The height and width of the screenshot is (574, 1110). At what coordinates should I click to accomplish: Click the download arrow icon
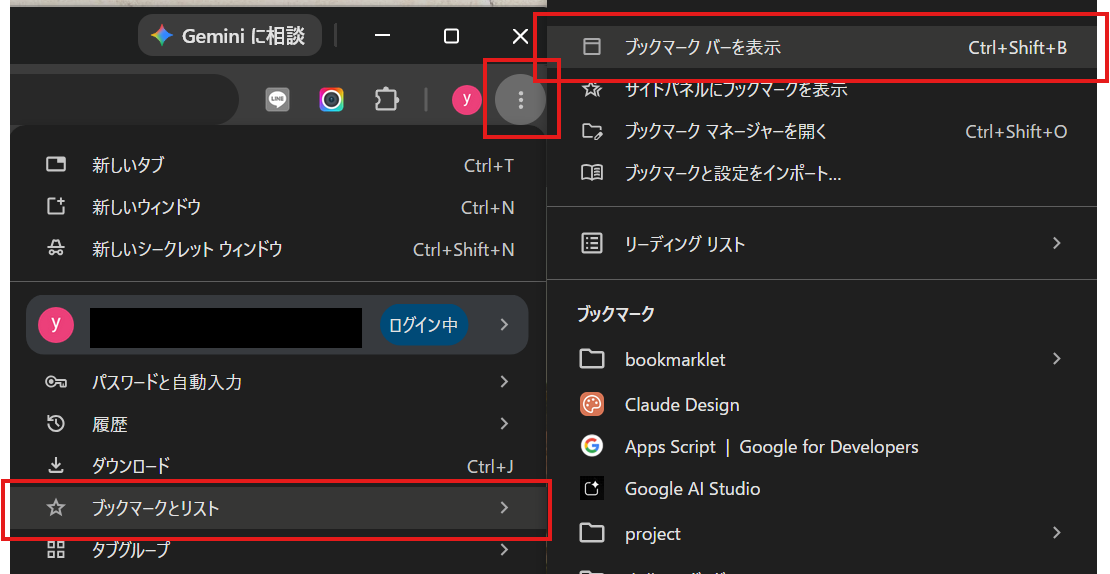point(55,466)
